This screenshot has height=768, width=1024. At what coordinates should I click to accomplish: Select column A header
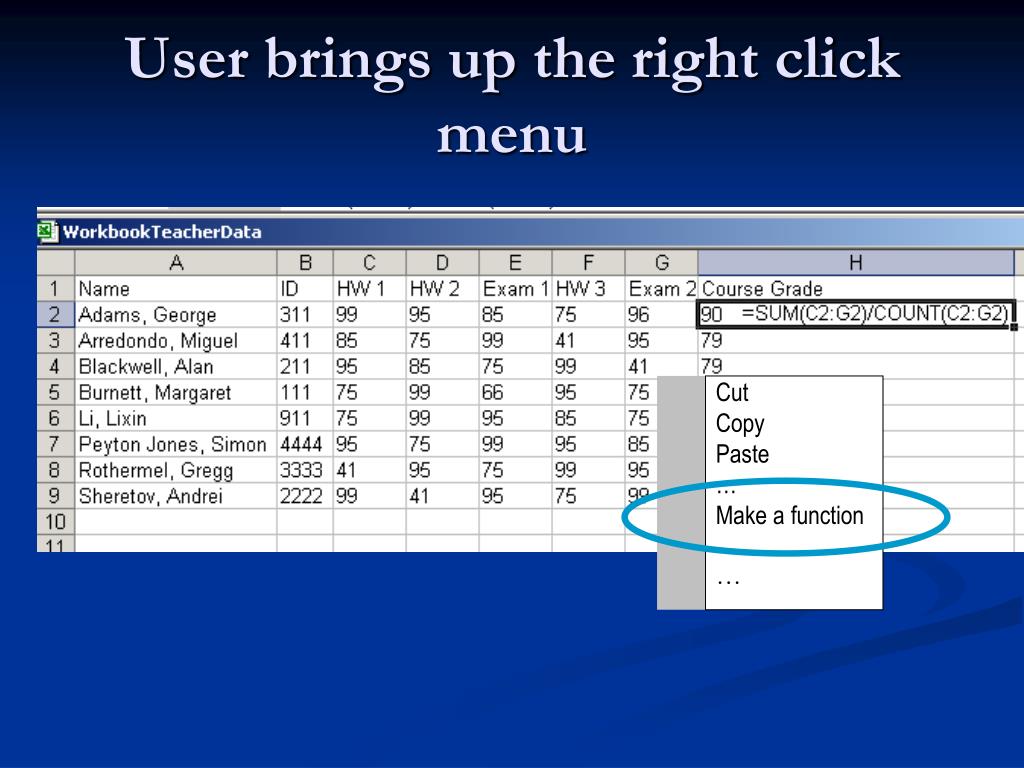pos(176,263)
